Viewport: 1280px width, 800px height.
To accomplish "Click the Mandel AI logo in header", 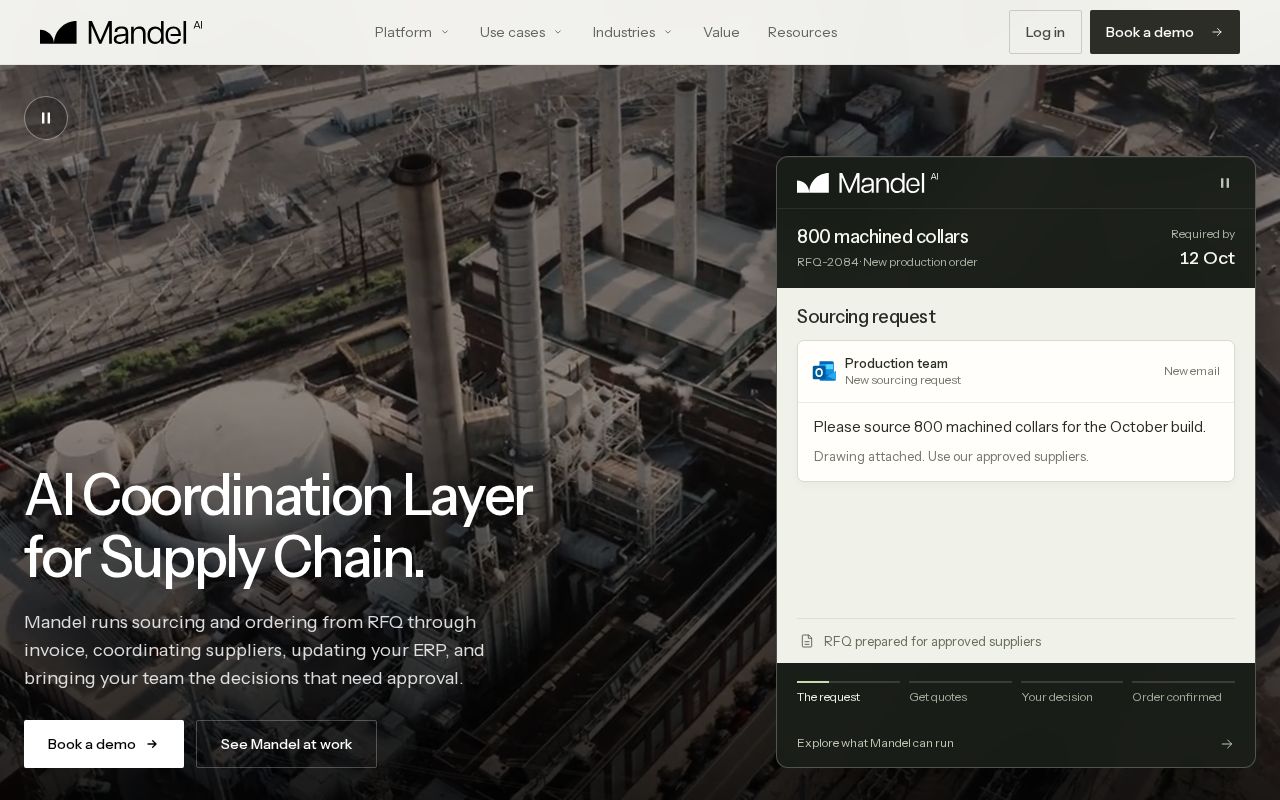I will (x=121, y=32).
